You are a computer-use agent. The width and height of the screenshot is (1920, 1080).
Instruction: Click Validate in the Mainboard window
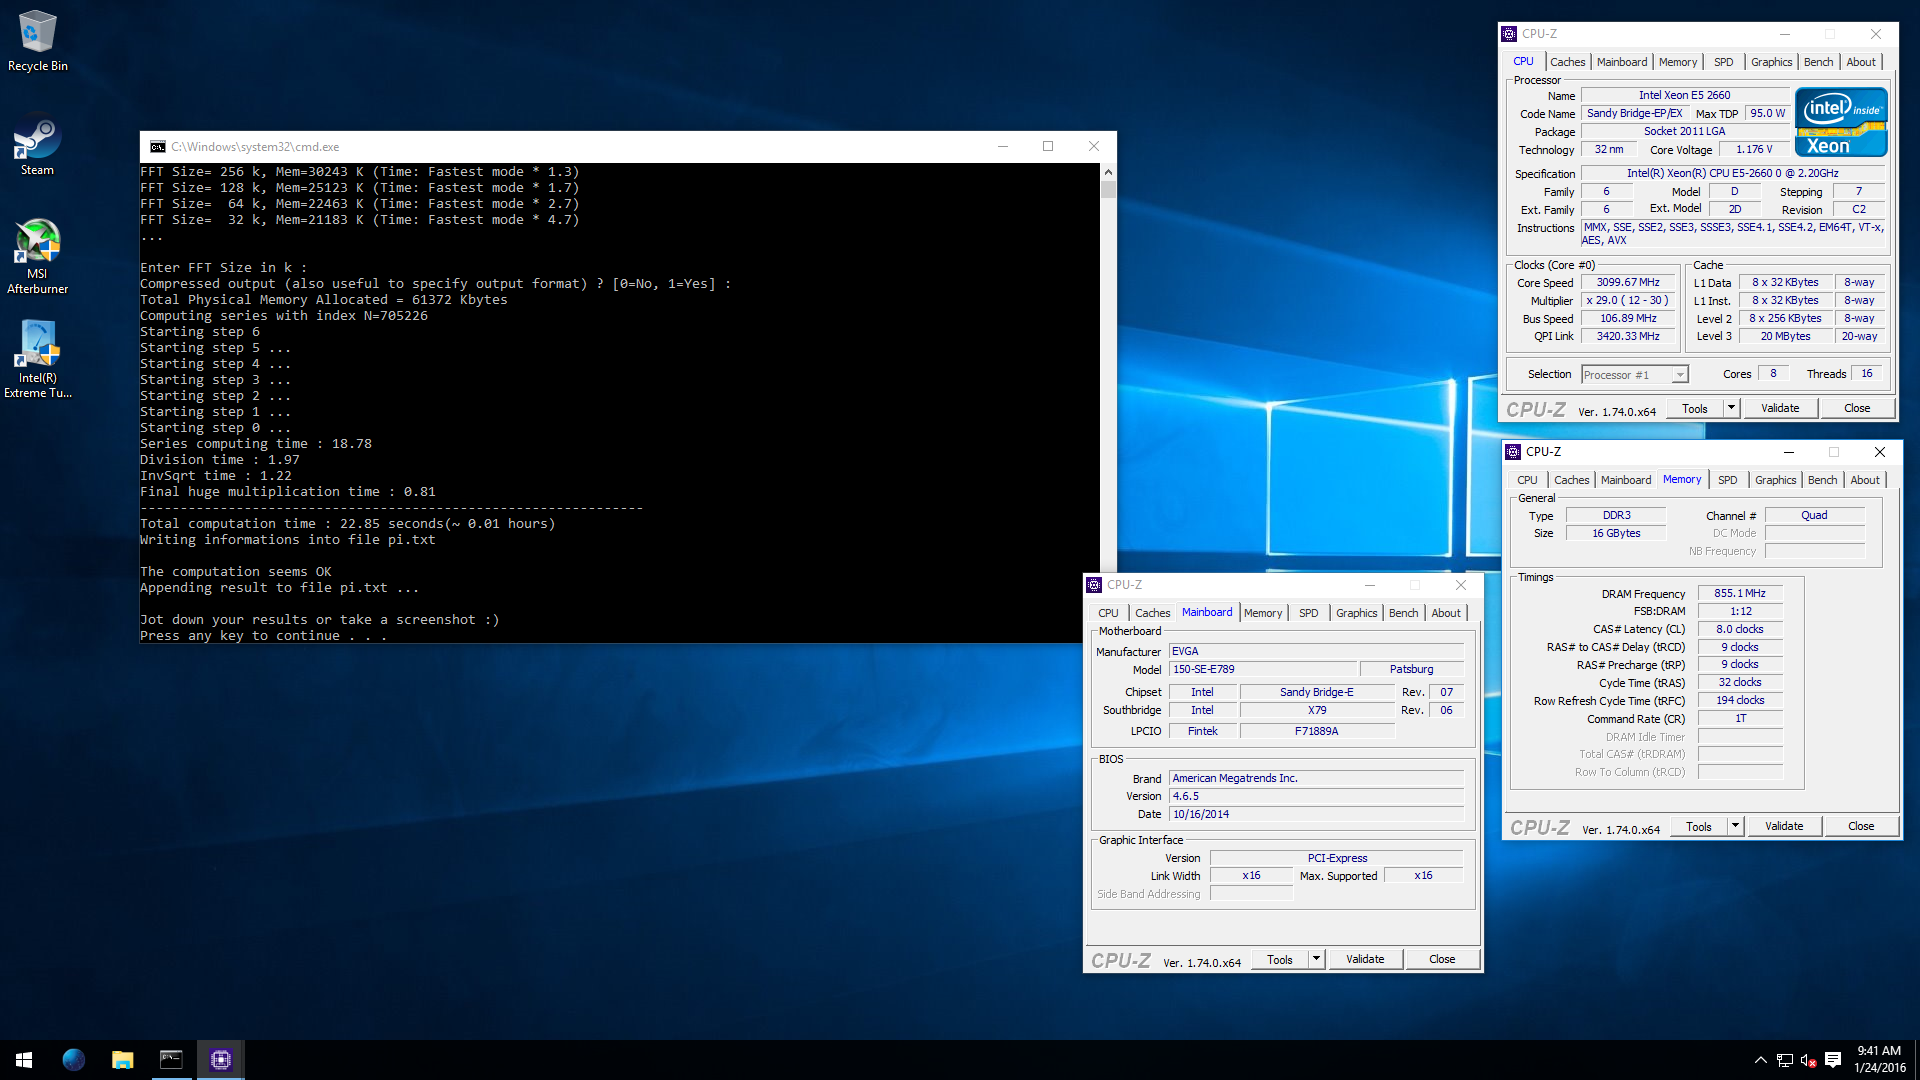[x=1364, y=960]
